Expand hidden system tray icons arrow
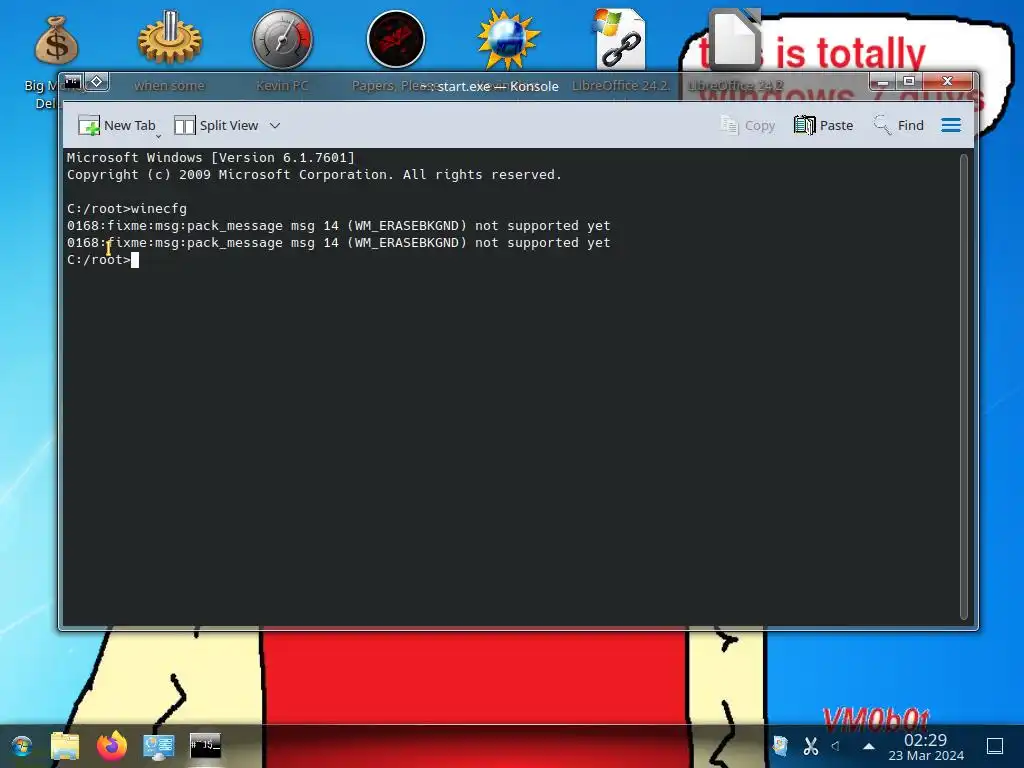The height and width of the screenshot is (768, 1024). click(869, 746)
